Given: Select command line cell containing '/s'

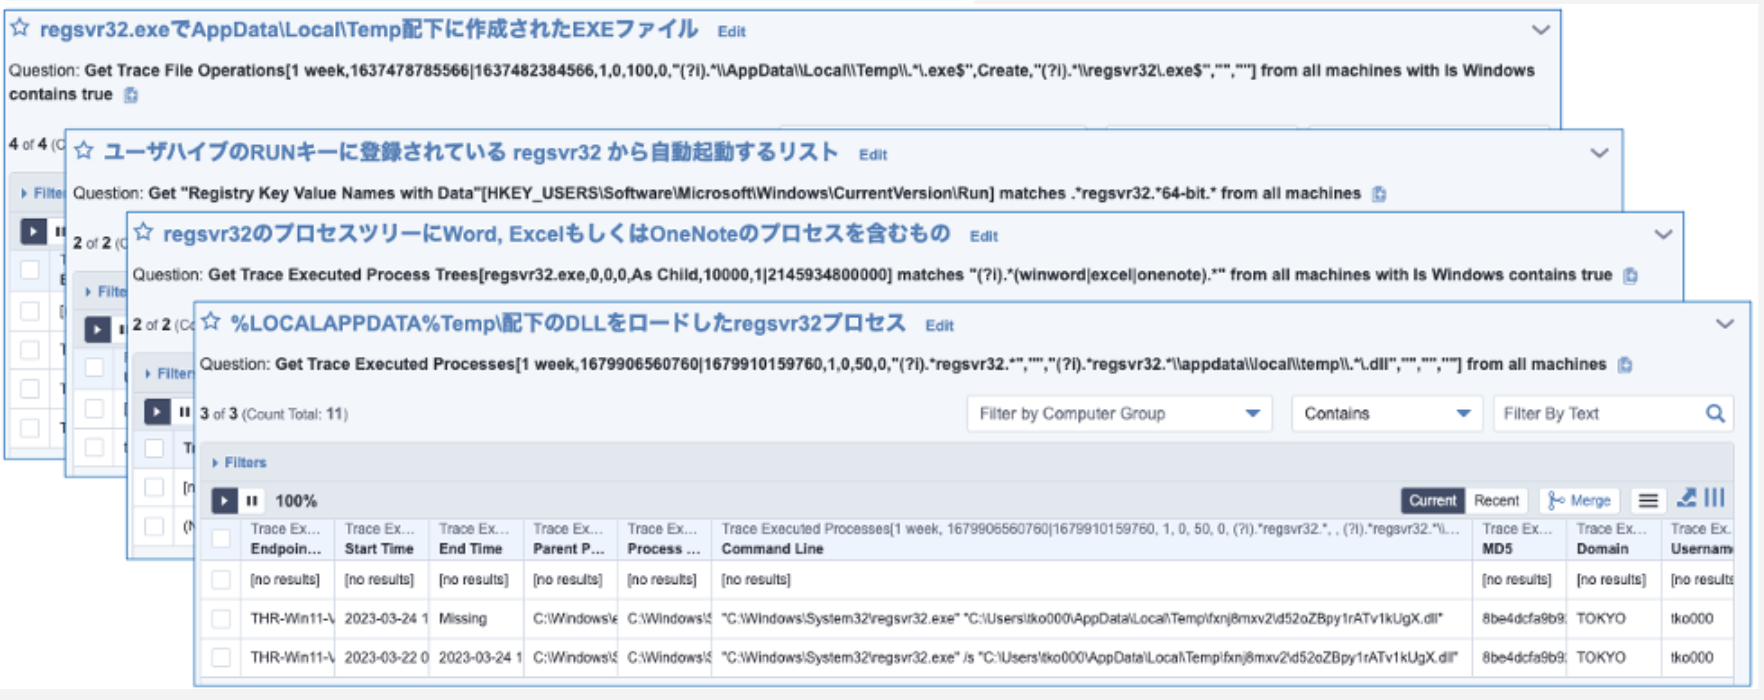Looking at the screenshot, I should pyautogui.click(x=1093, y=657).
